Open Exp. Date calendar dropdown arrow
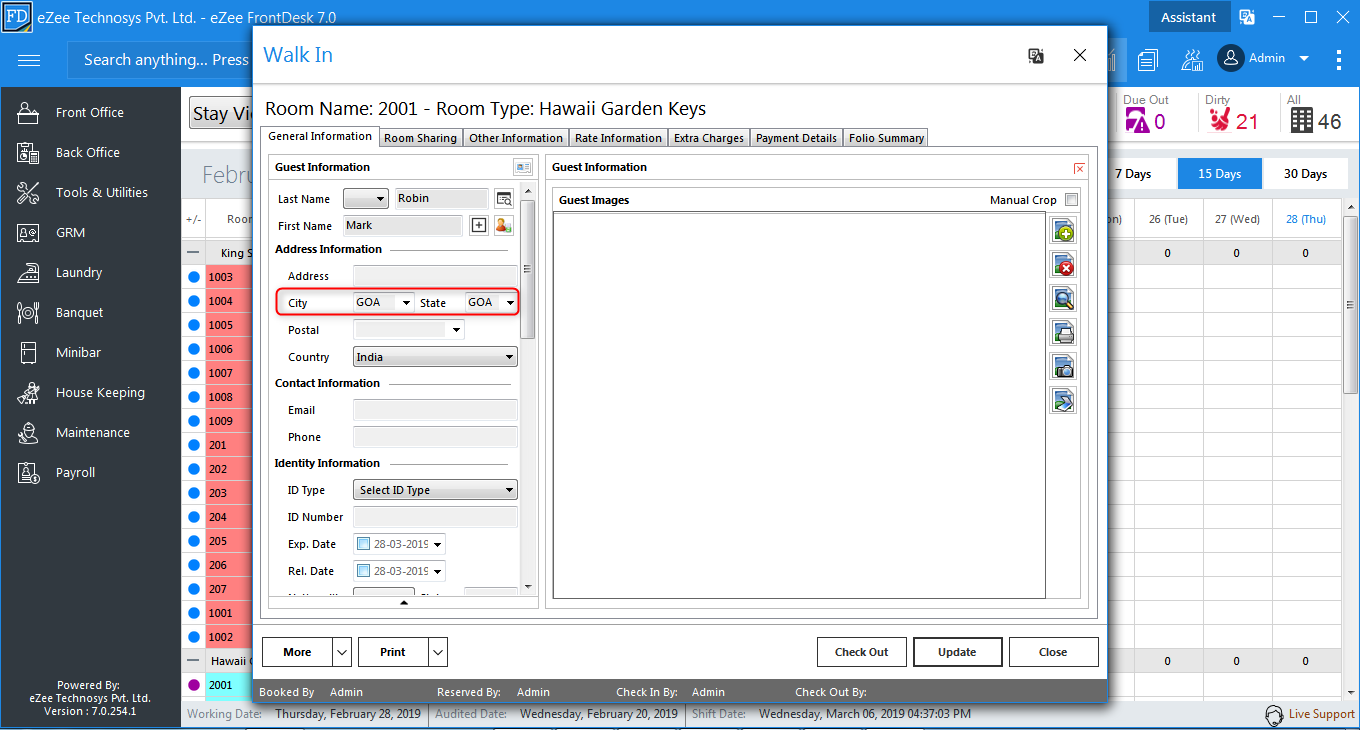This screenshot has height=730, width=1360. coord(437,545)
